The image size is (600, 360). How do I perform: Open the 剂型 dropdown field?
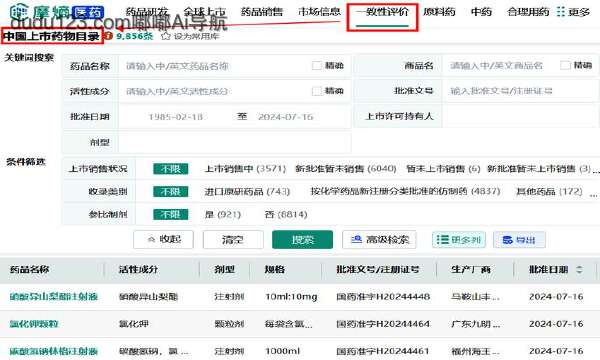(234, 142)
